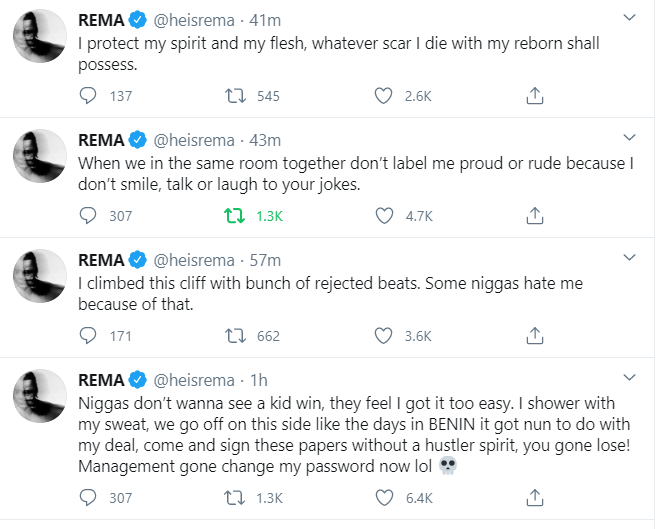Share the 'kid win' BENIN tweet
The height and width of the screenshot is (529, 657).
click(534, 497)
